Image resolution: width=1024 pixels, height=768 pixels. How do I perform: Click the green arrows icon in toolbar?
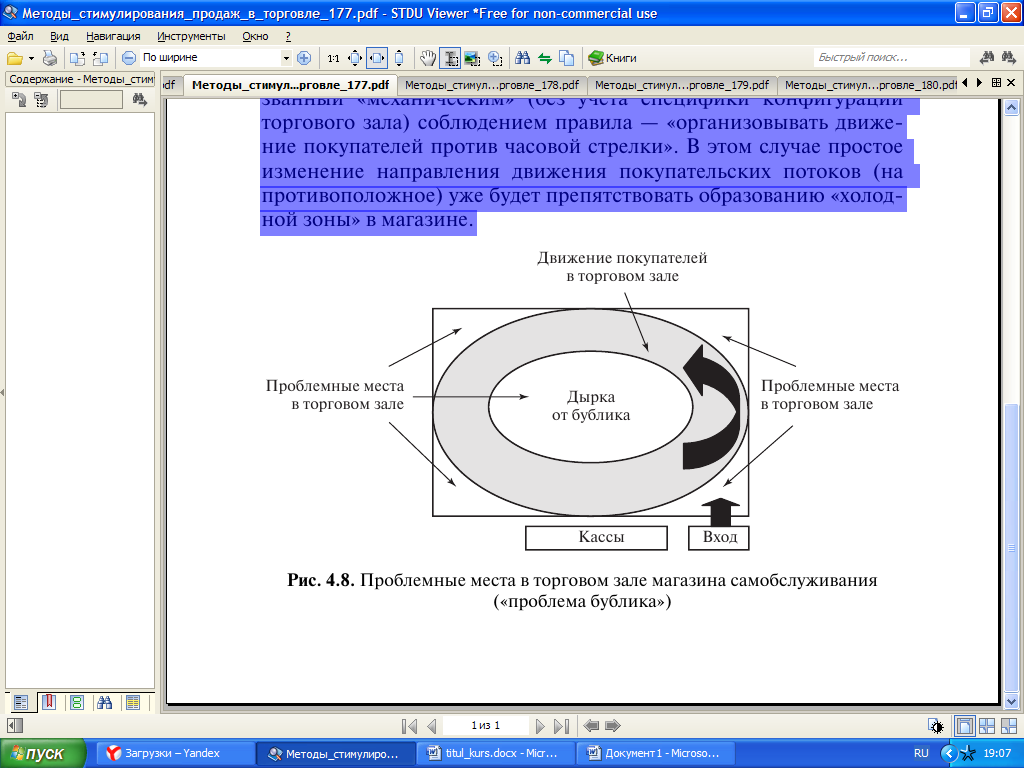(x=545, y=58)
